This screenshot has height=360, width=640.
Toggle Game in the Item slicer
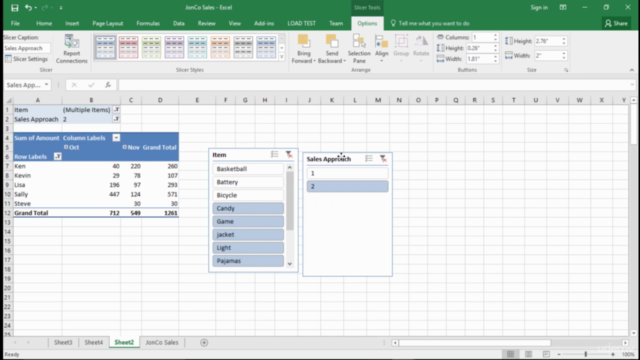[248, 221]
